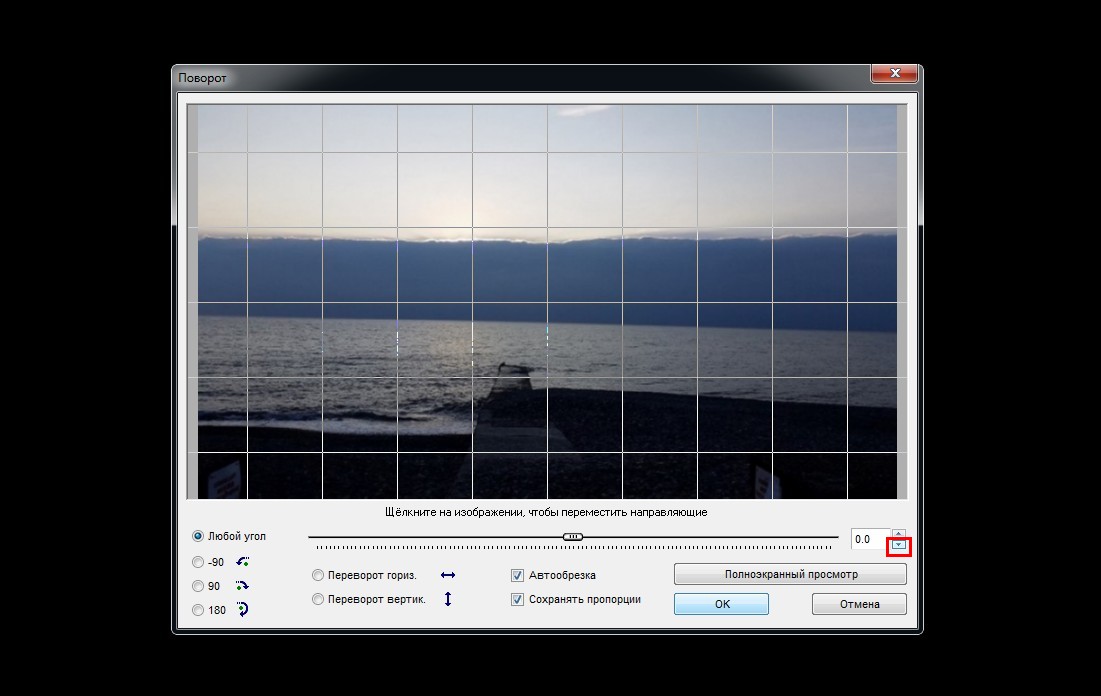Click the rotation angle slider handle
This screenshot has height=696, width=1101.
click(573, 537)
